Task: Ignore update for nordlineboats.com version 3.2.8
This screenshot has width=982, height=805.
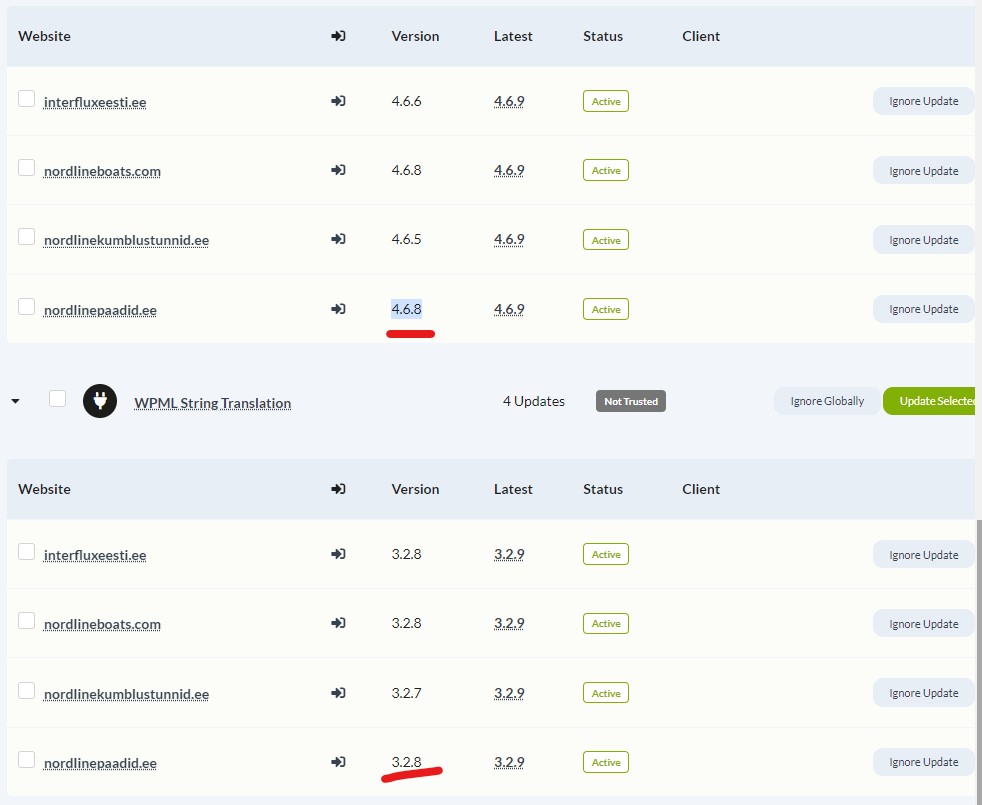Action: point(924,623)
